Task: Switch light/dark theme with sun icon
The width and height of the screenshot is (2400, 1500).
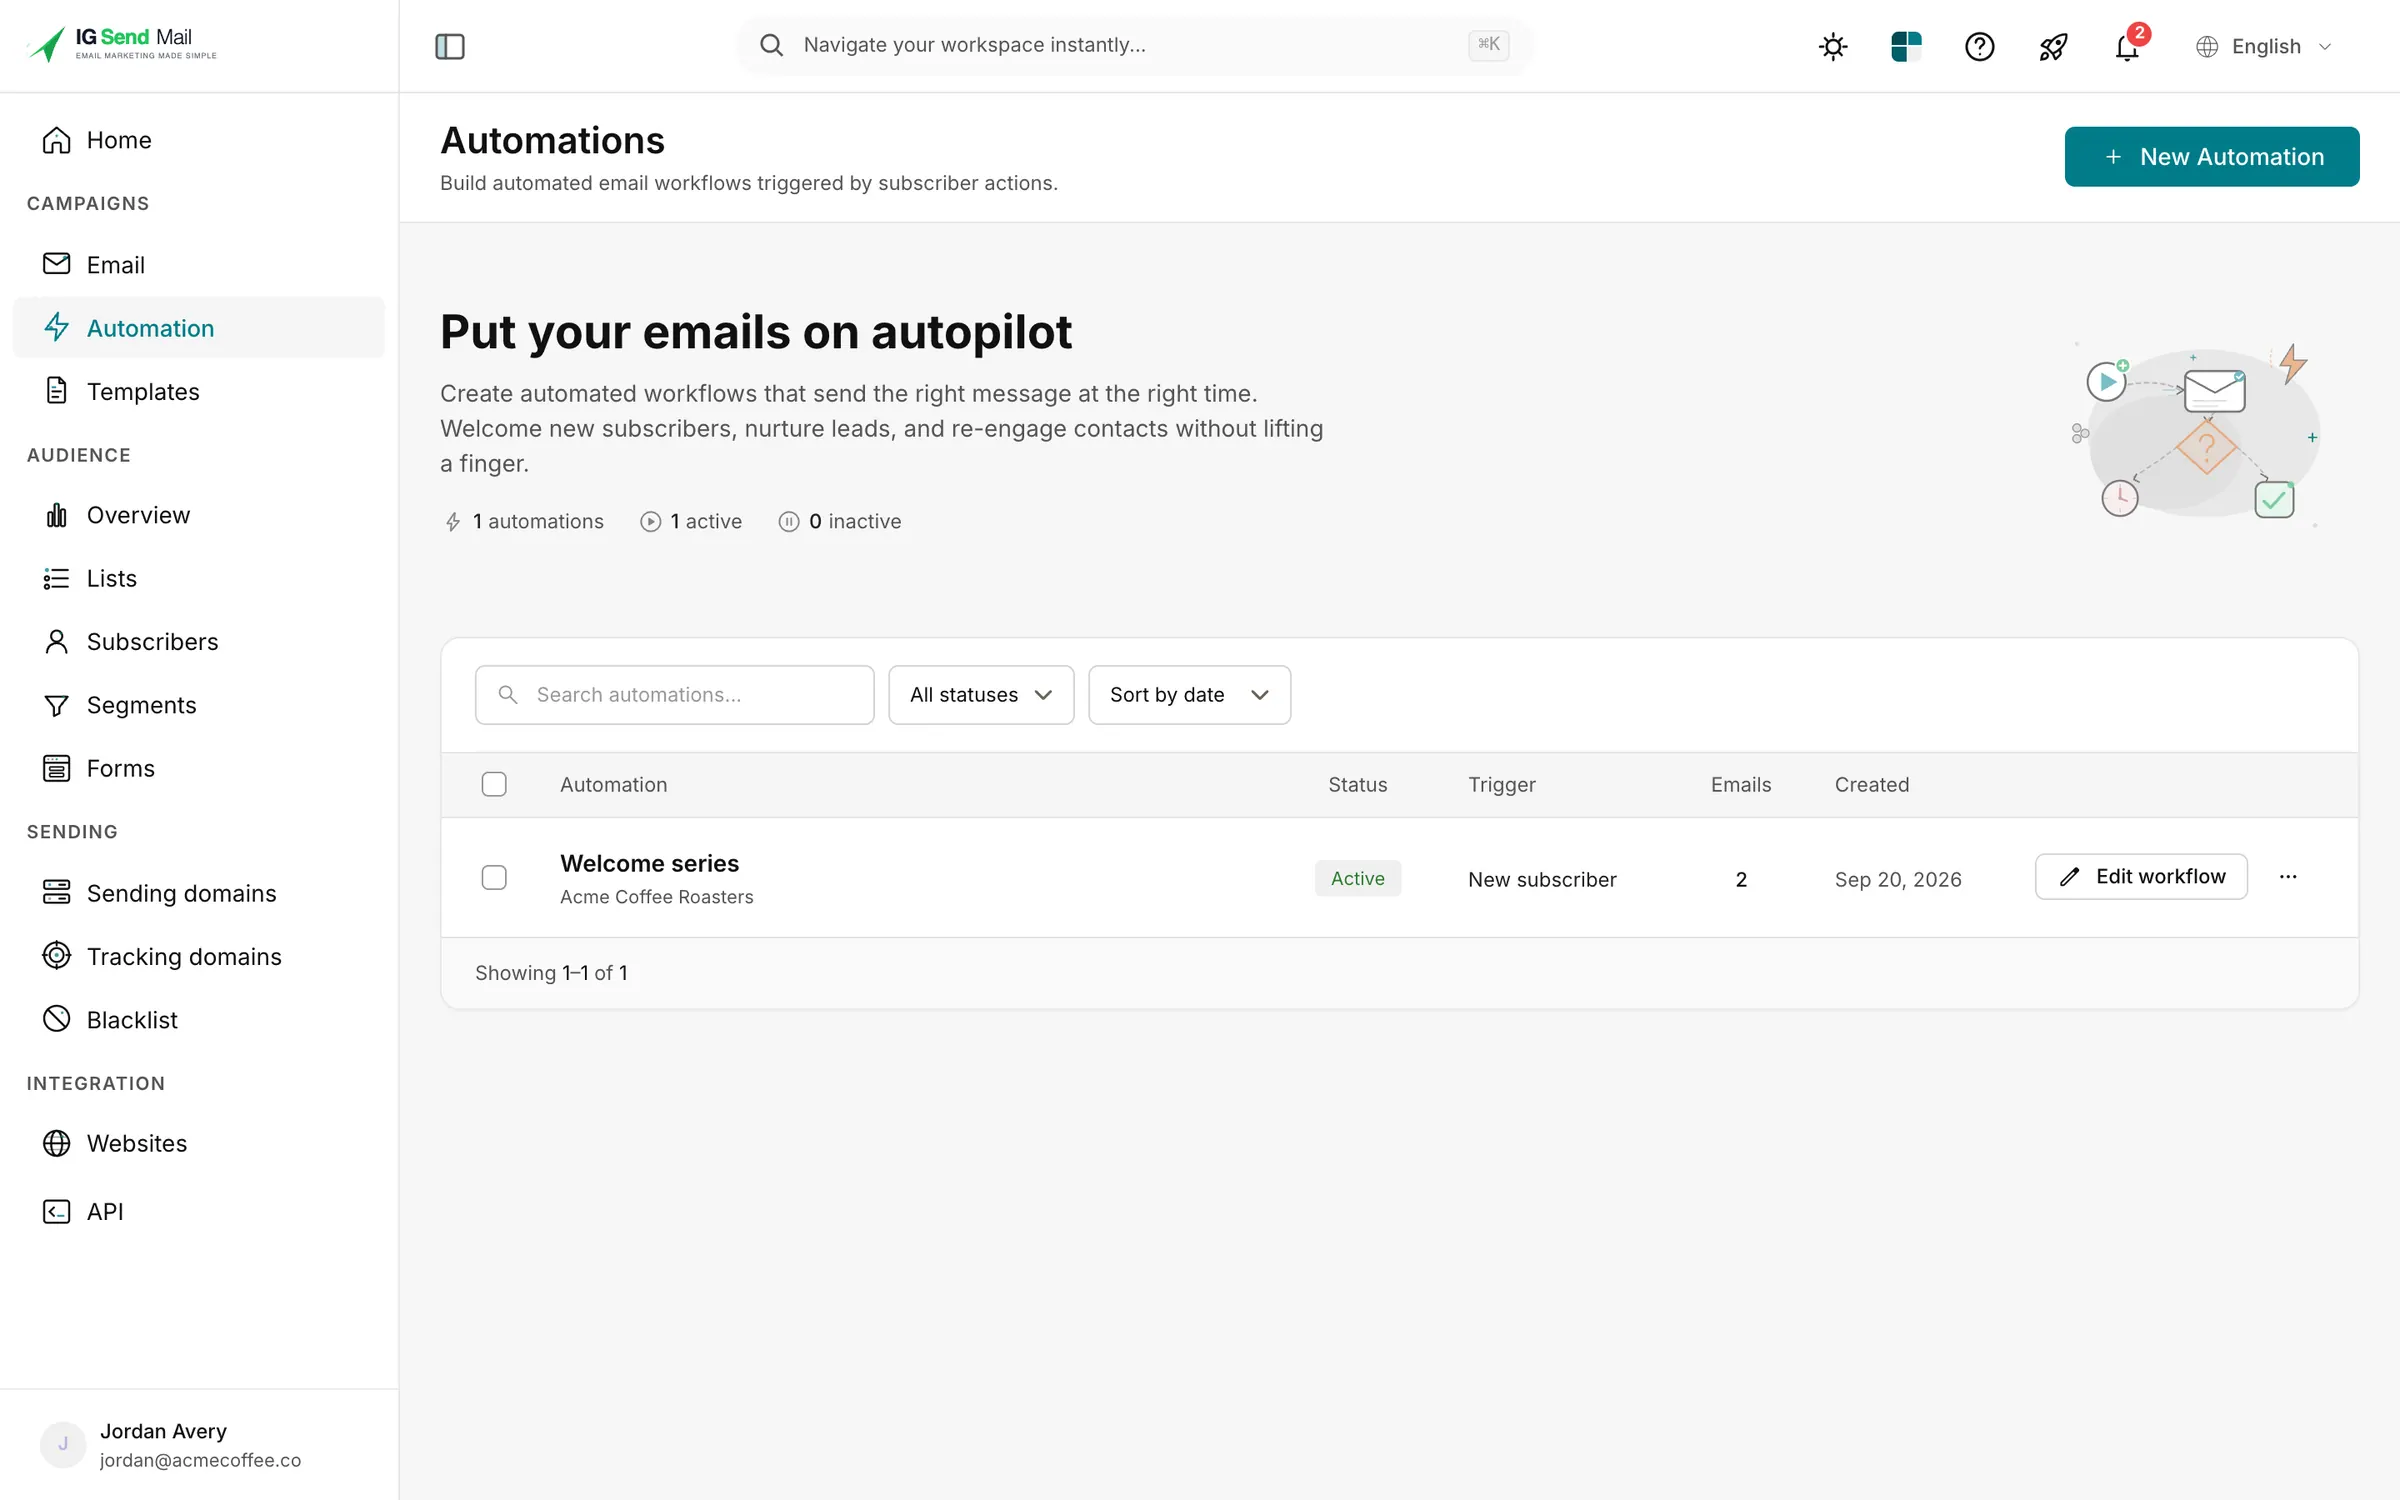Action: click(1833, 46)
